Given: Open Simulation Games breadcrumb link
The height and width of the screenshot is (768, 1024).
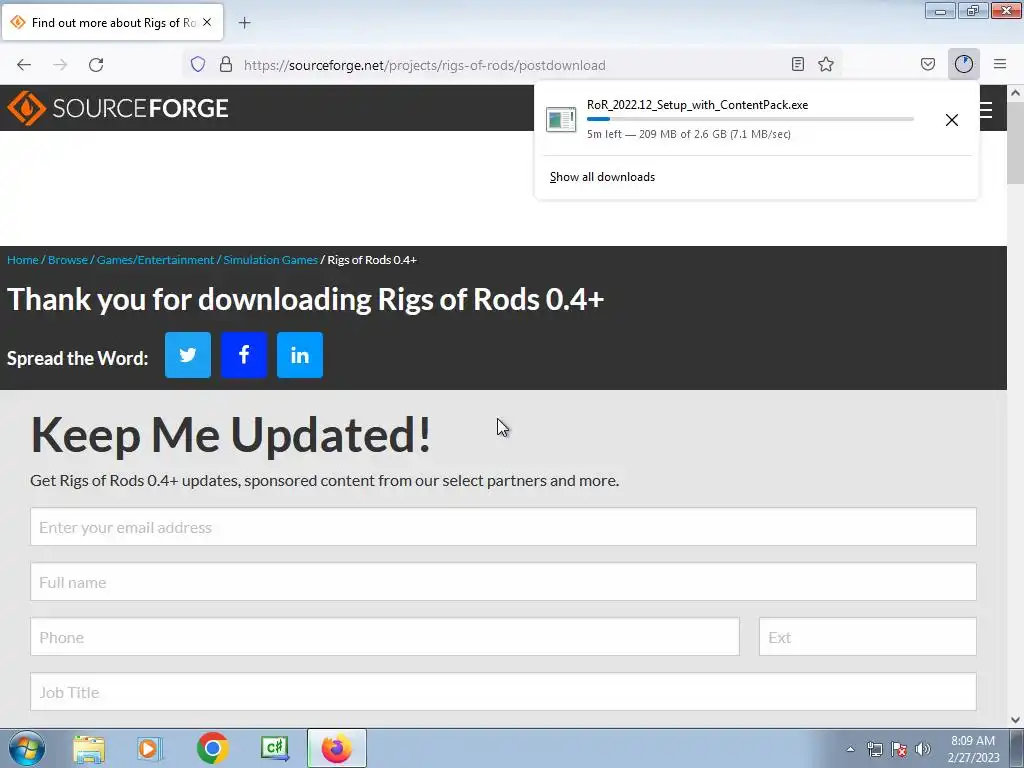Looking at the screenshot, I should (270, 260).
